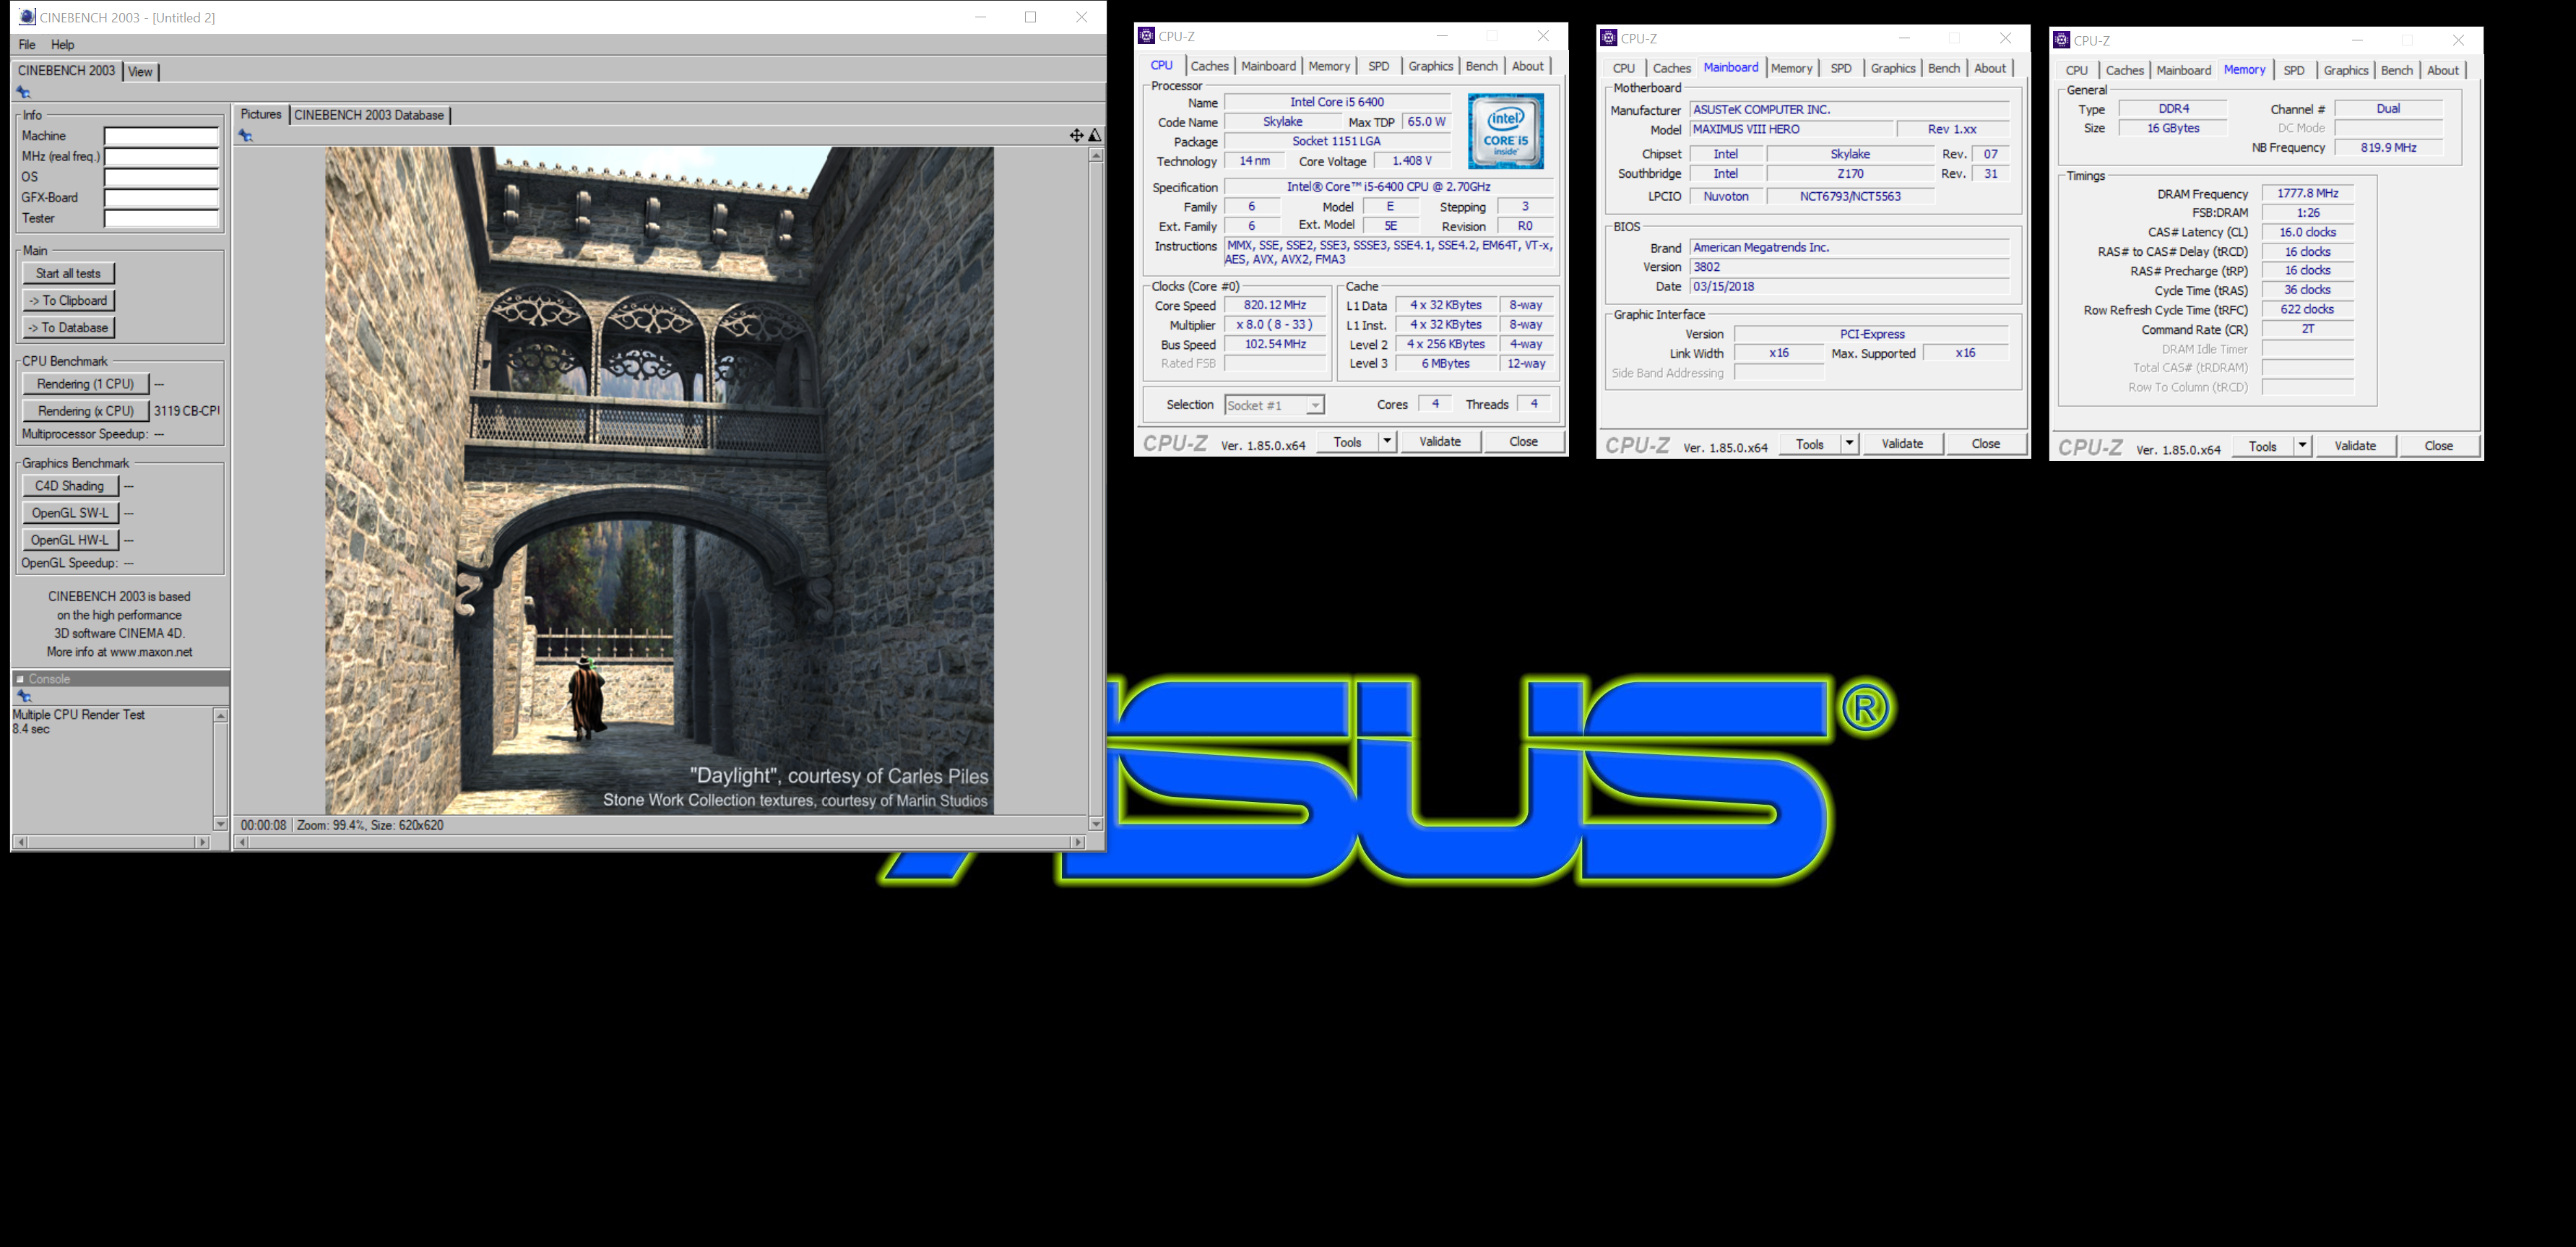Click the Console panel header square icon
2576x1247 pixels.
pyautogui.click(x=20, y=679)
